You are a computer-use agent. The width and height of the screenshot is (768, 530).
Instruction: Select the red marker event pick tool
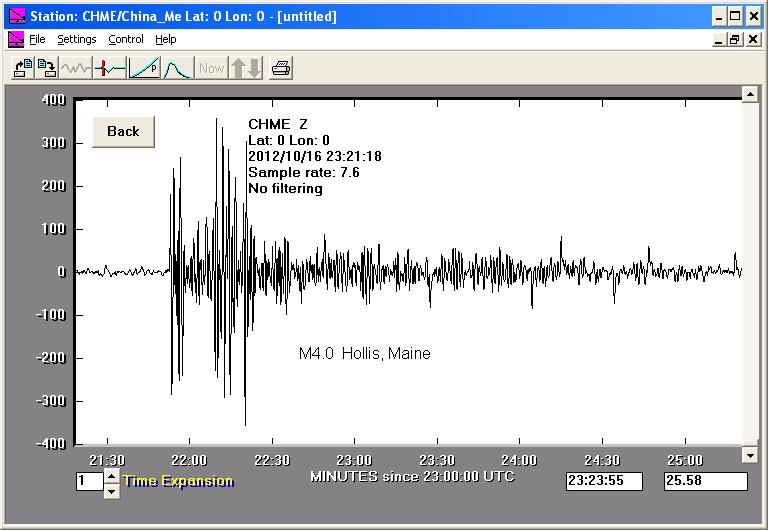tap(110, 68)
